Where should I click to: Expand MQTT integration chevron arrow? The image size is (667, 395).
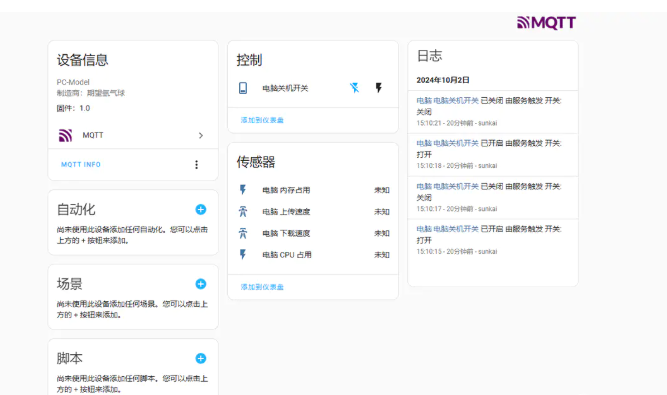[x=201, y=135]
